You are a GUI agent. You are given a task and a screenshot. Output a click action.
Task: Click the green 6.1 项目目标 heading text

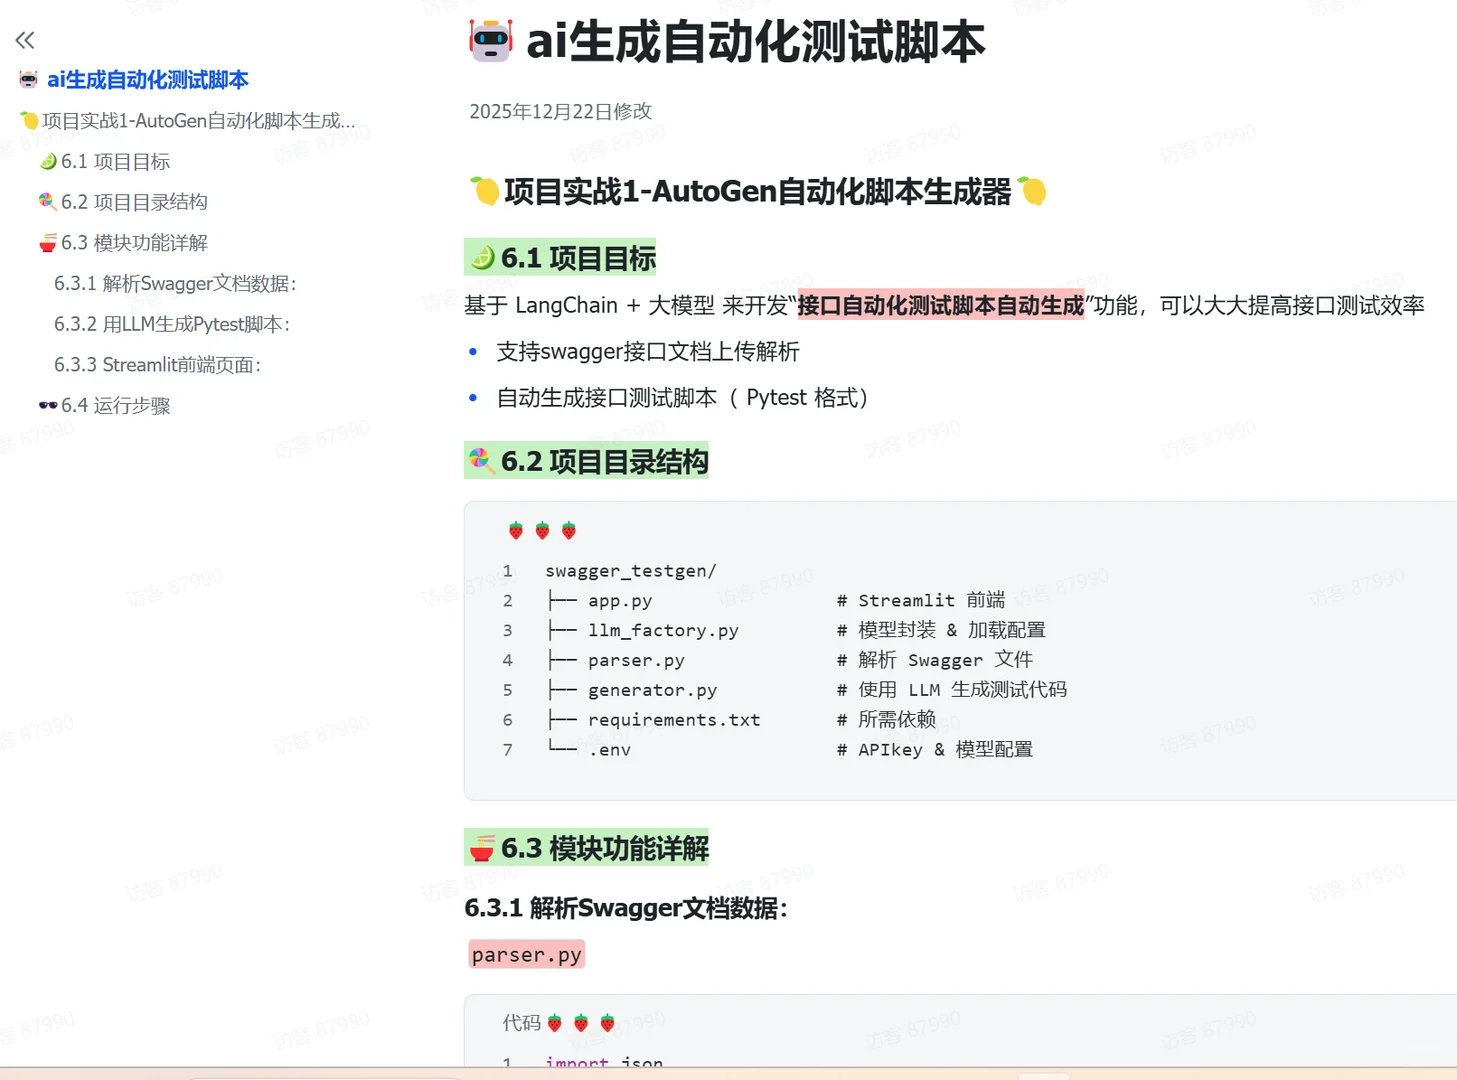tap(578, 258)
